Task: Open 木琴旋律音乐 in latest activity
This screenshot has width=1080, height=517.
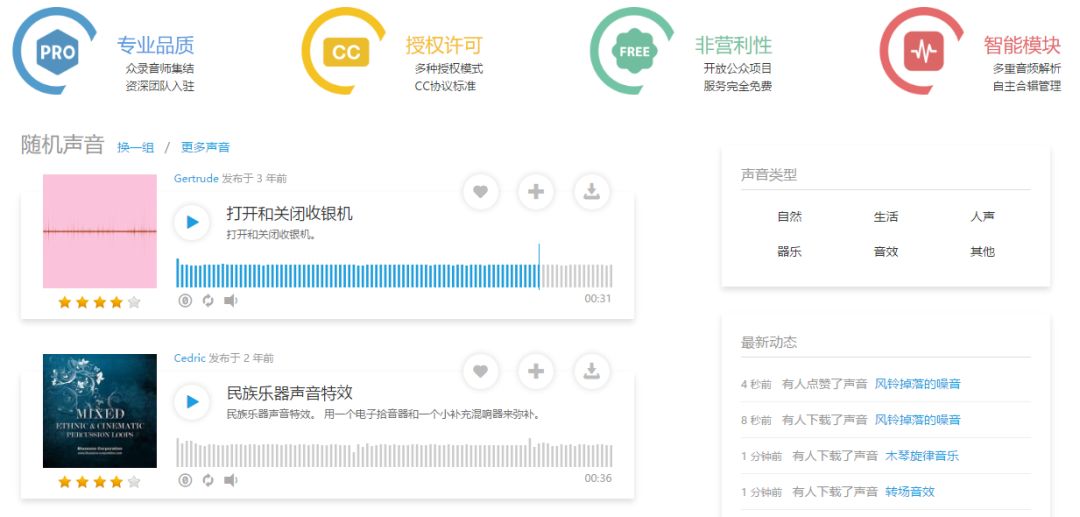Action: coord(921,456)
